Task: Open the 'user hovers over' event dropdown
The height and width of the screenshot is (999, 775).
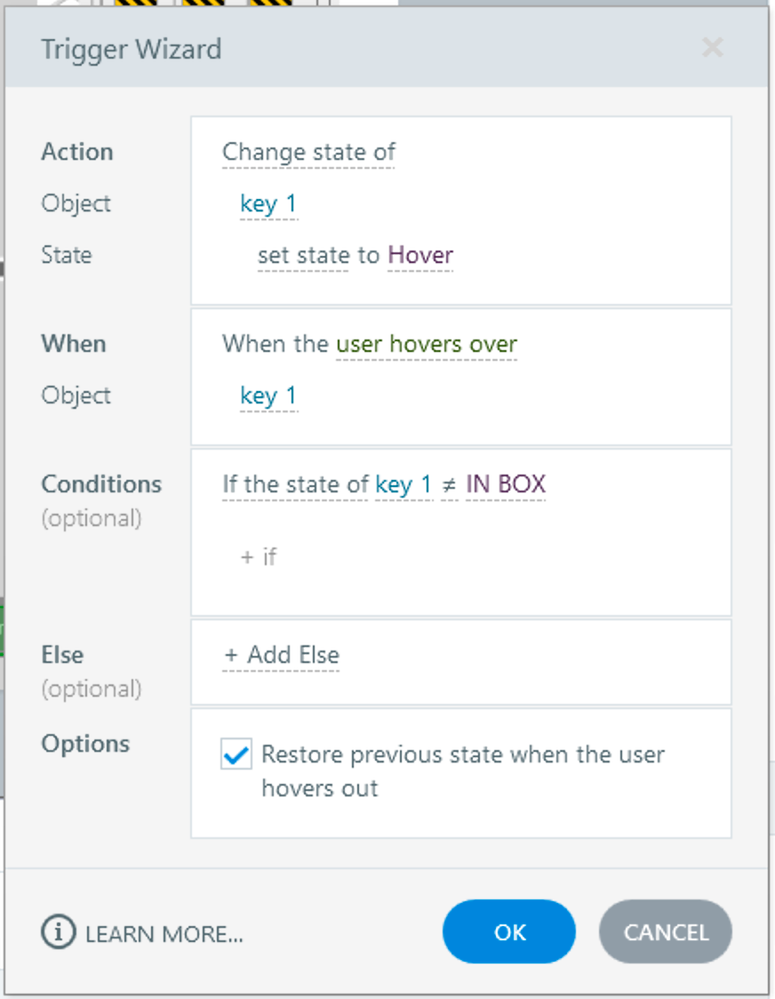Action: (x=426, y=345)
